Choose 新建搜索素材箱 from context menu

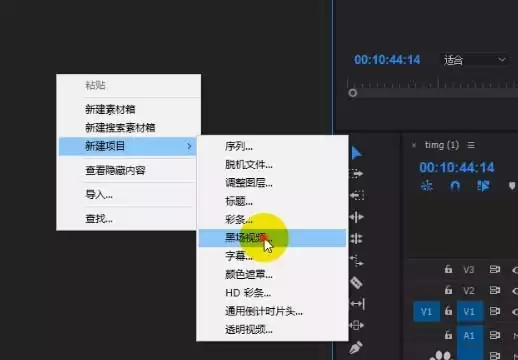[129, 128]
